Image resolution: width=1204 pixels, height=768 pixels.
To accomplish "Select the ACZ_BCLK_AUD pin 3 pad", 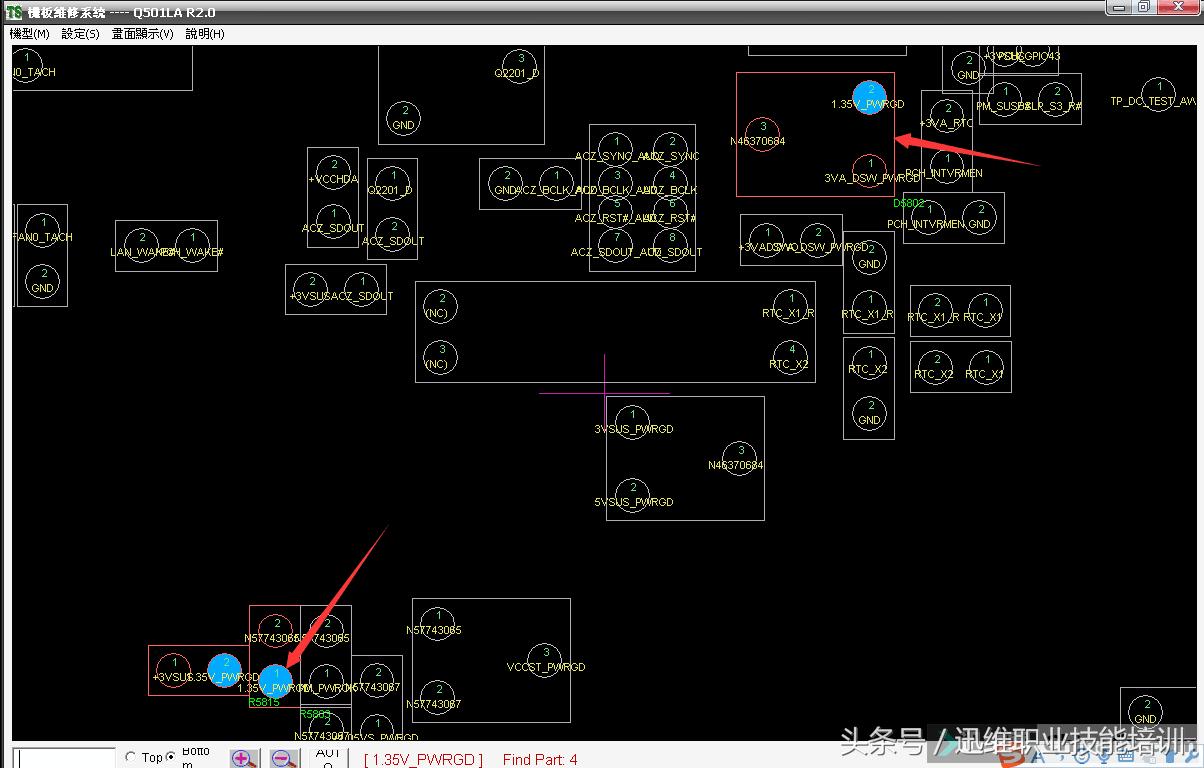I will [616, 182].
